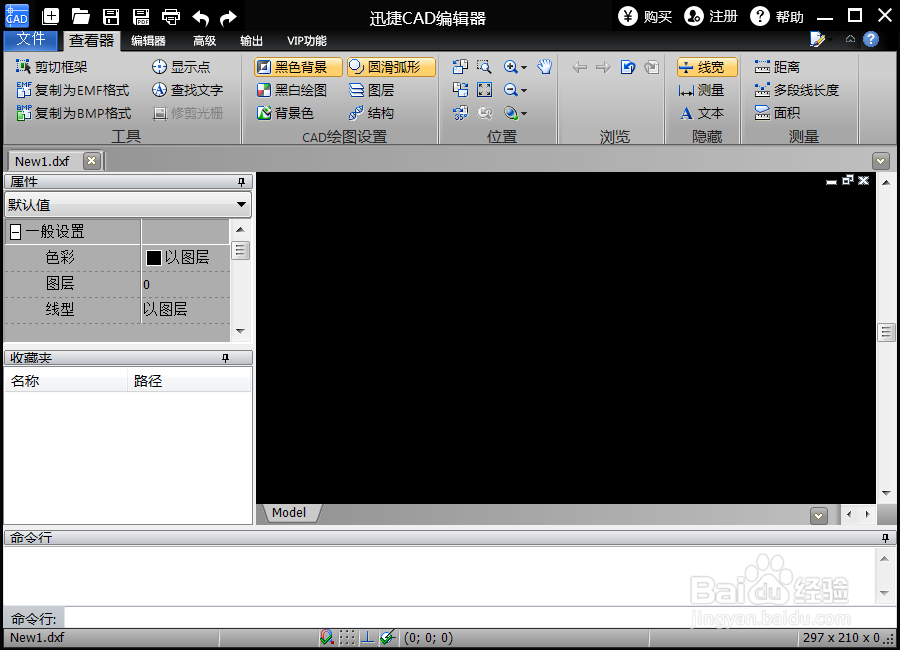
Task: Select the hand pan tool
Action: coord(545,67)
